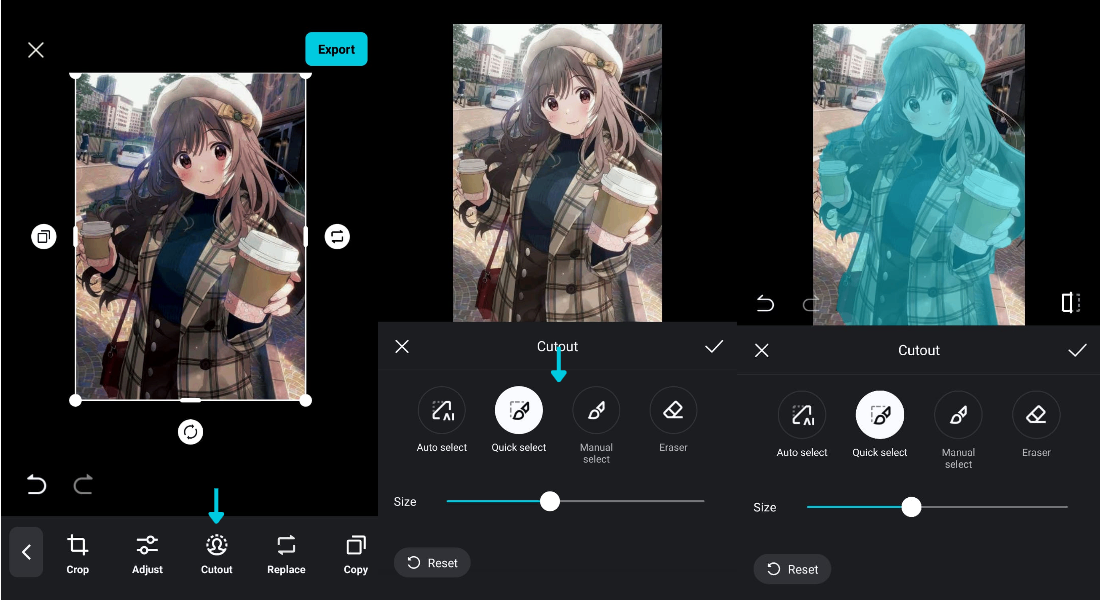Select Auto select in the middle panel
This screenshot has height=600, width=1100.
[442, 421]
